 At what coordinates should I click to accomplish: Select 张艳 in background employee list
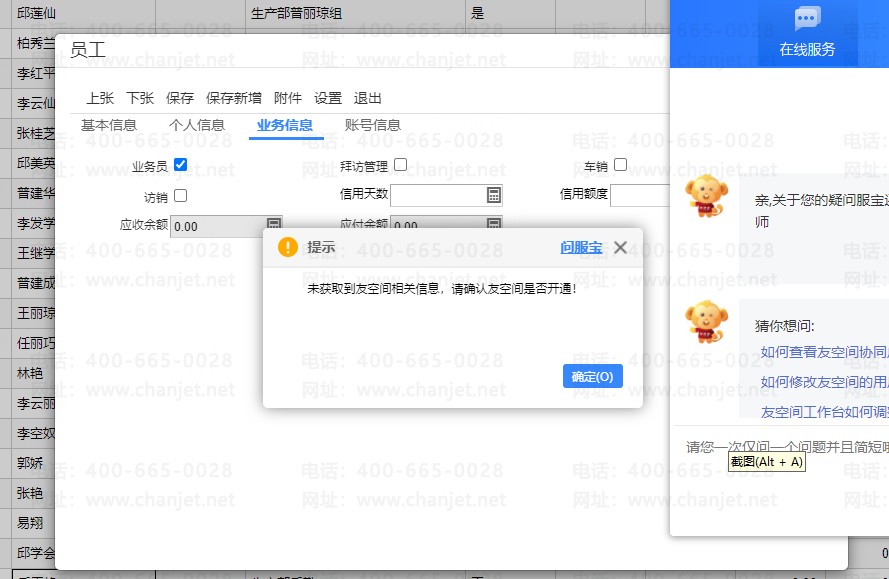[30, 493]
